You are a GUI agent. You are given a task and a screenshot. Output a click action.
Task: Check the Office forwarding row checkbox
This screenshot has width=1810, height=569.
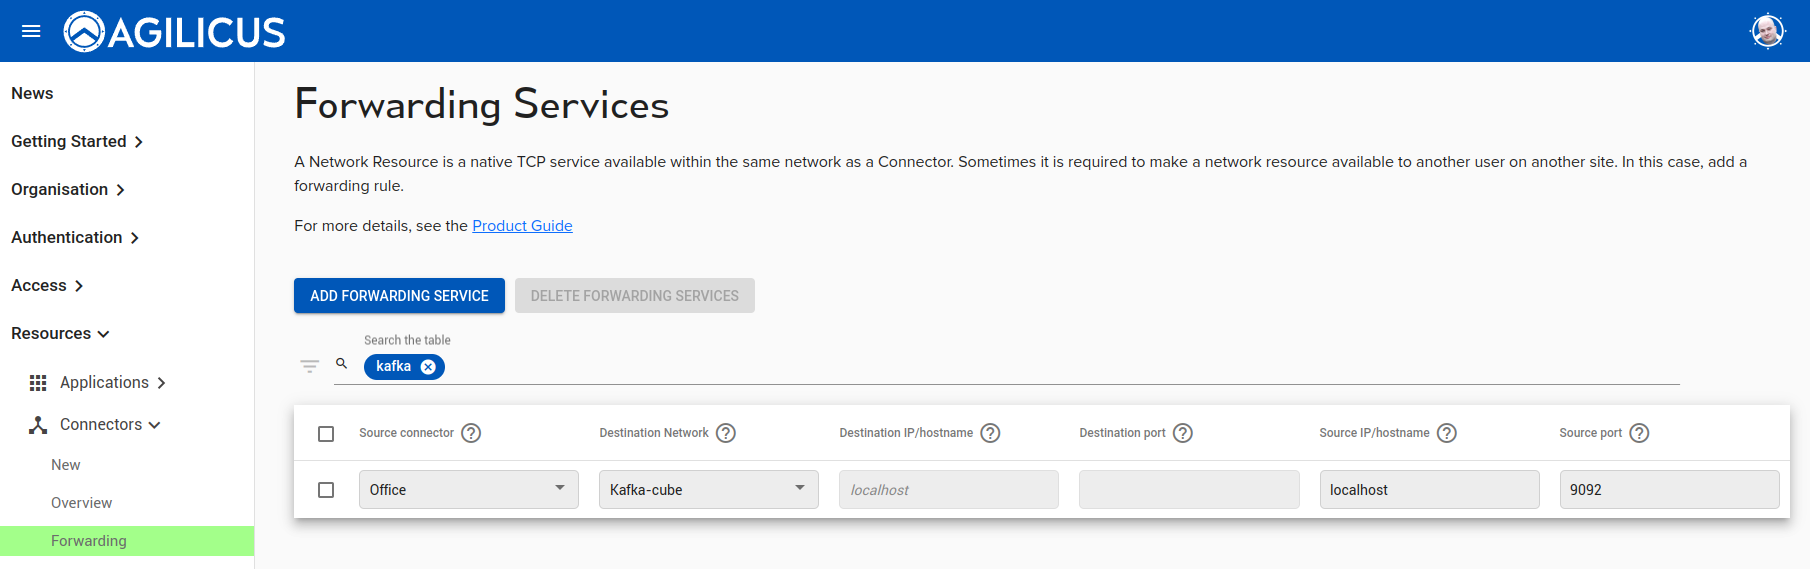[x=326, y=490]
